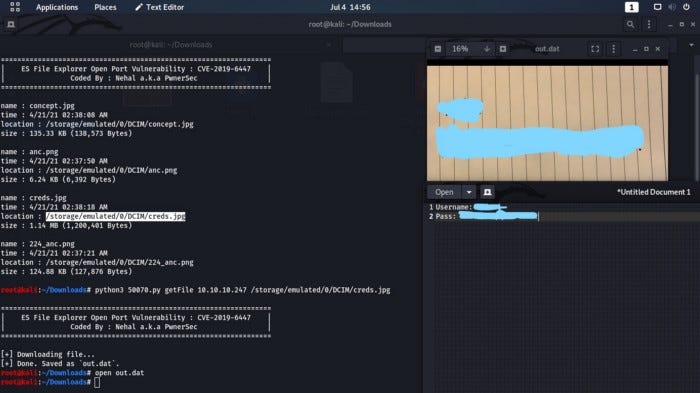Click the new tab icon in the terminal header
This screenshot has width=700, height=393.
pyautogui.click(x=11, y=25)
